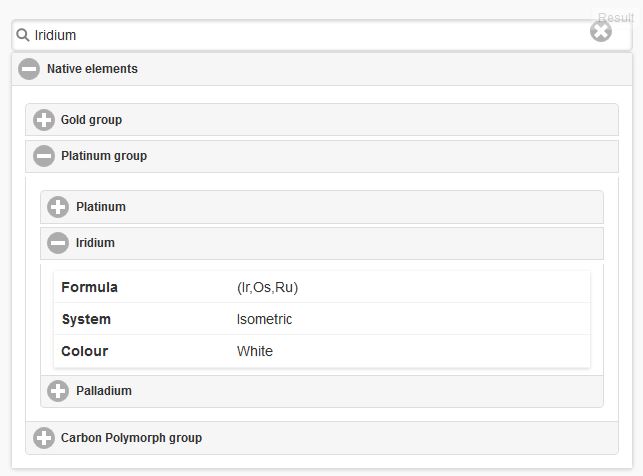Click the Formula row value (Ir,Os,Ru)

coord(267,288)
